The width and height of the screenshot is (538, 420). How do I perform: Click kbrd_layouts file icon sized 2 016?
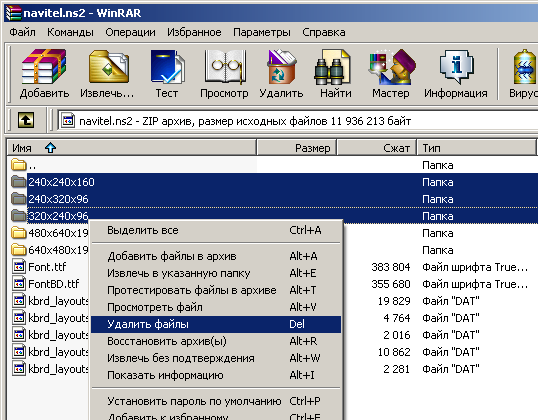point(19,335)
